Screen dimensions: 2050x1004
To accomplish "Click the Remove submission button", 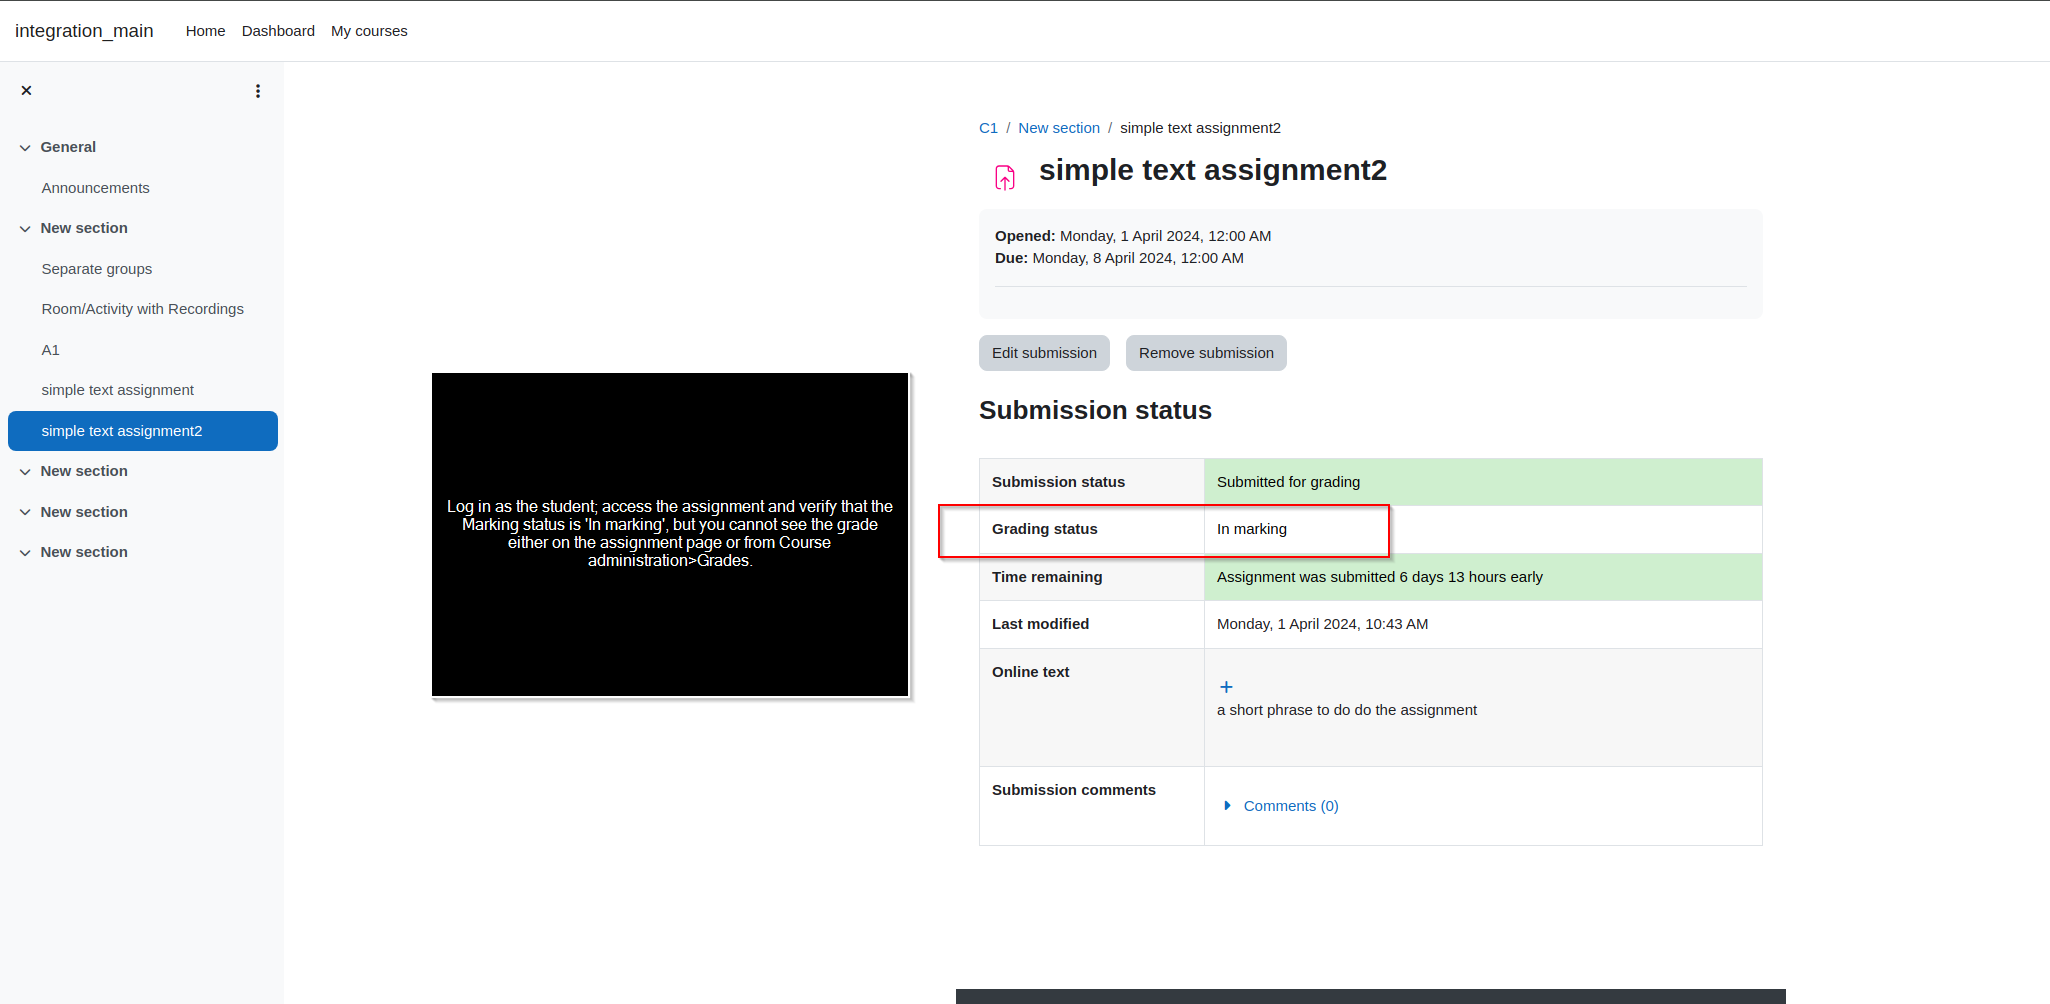I will (x=1206, y=353).
